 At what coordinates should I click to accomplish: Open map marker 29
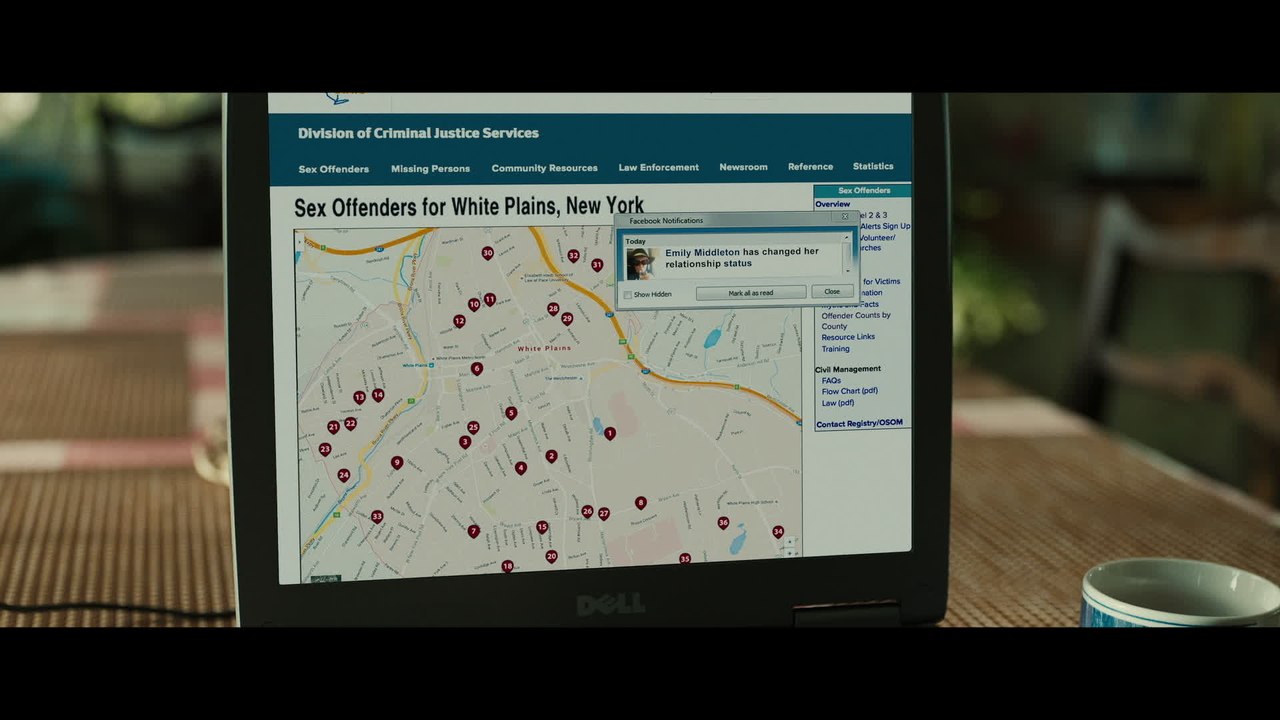pos(567,319)
